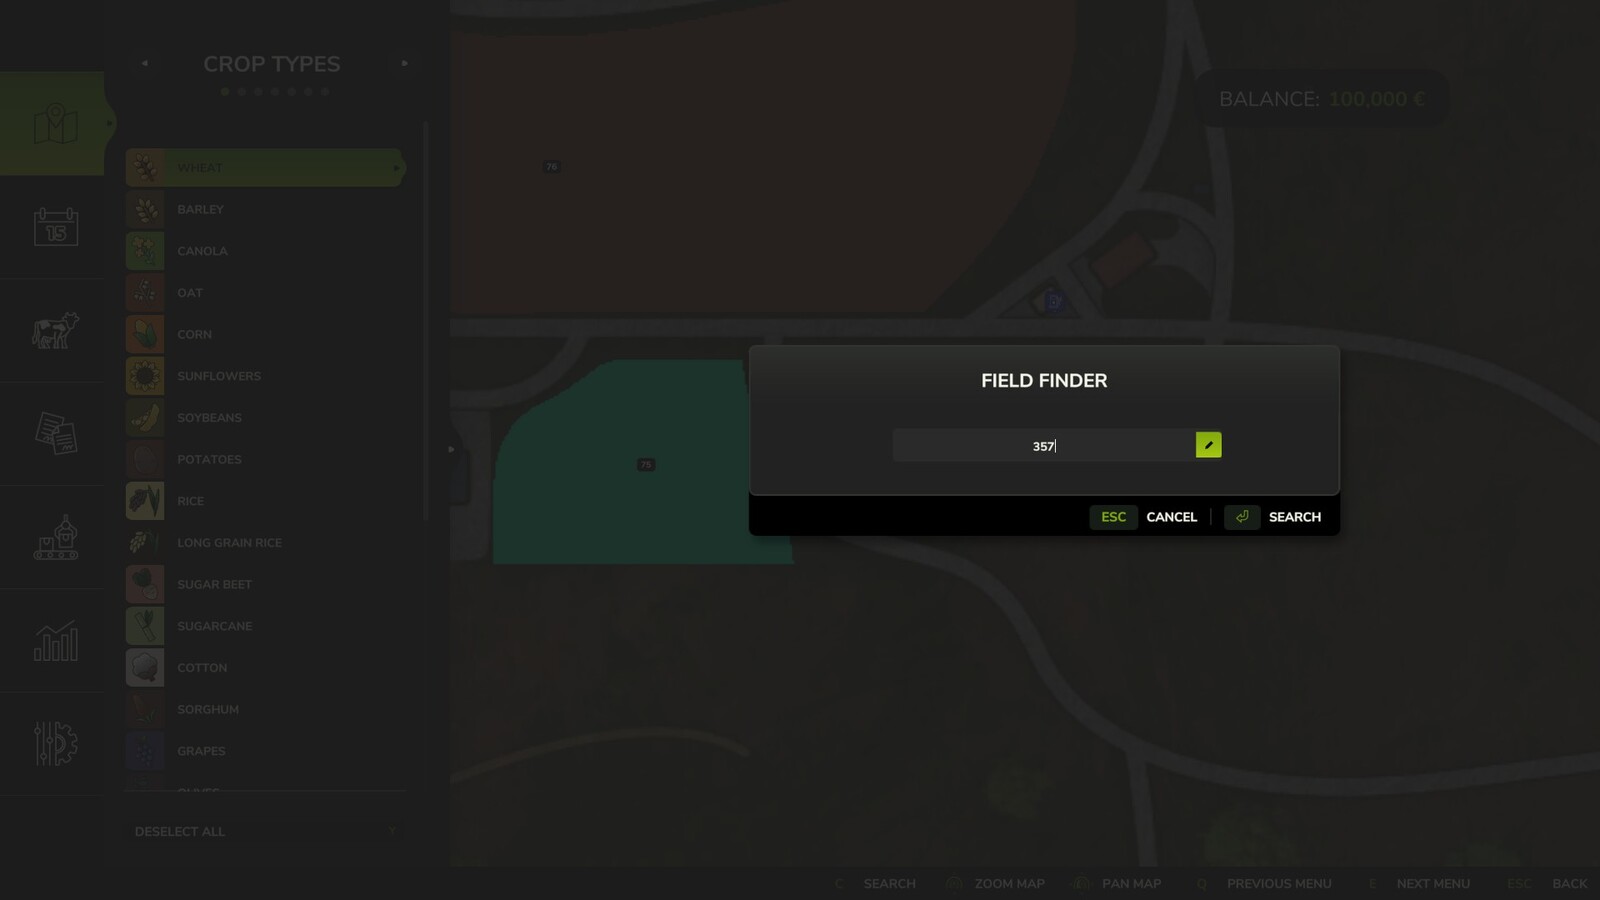Go to previous category with left arrow
Image resolution: width=1600 pixels, height=900 pixels.
point(144,63)
